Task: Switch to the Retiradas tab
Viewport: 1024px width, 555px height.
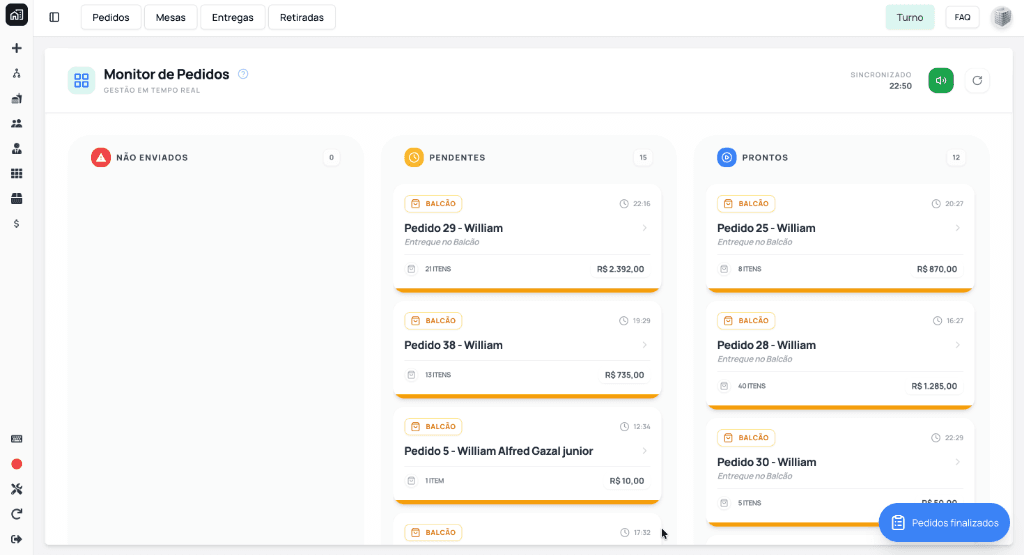Action: click(302, 18)
